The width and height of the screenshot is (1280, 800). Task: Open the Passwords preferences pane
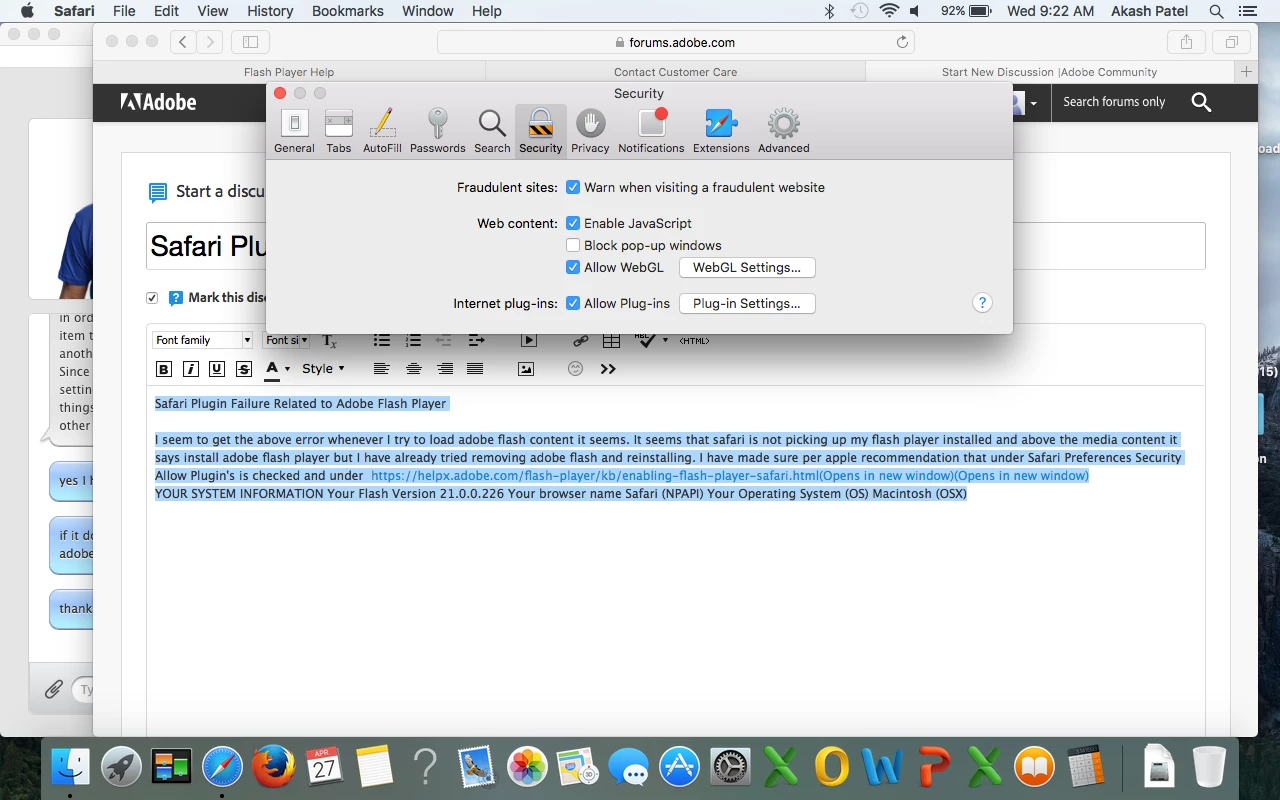(437, 131)
